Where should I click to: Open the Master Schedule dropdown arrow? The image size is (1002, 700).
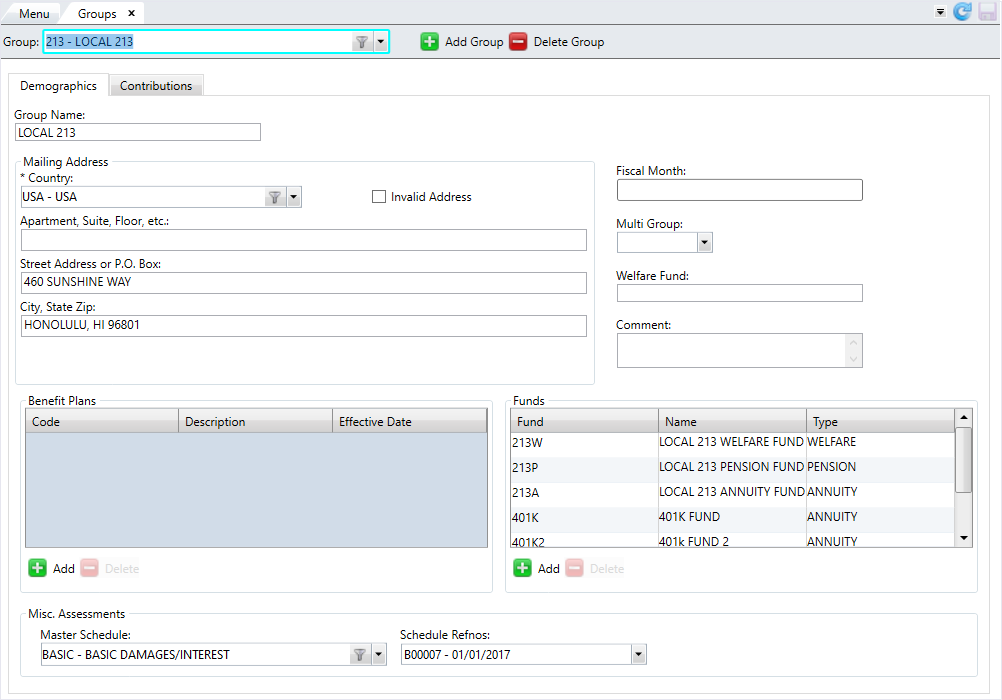pos(379,655)
